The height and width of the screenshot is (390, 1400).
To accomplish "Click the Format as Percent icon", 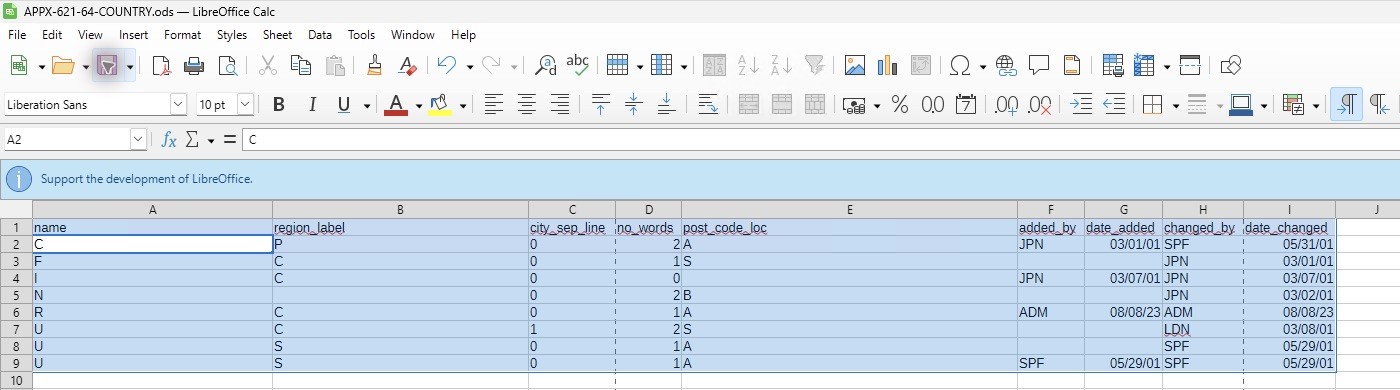I will coord(899,104).
